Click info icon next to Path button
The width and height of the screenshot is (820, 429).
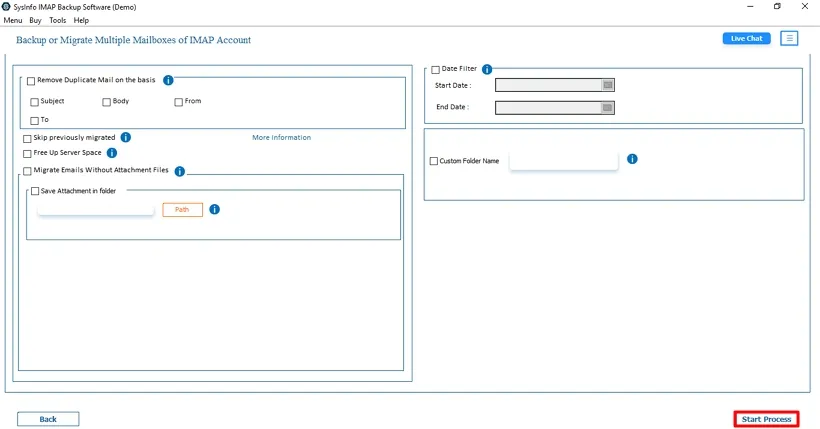215,210
